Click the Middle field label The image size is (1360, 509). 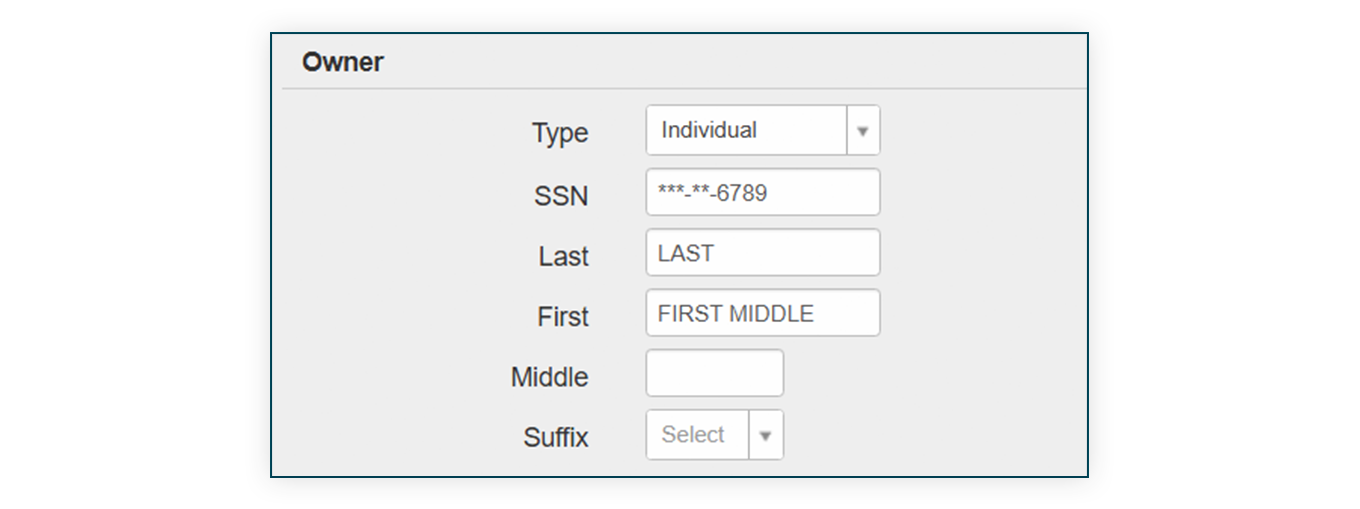pos(550,377)
